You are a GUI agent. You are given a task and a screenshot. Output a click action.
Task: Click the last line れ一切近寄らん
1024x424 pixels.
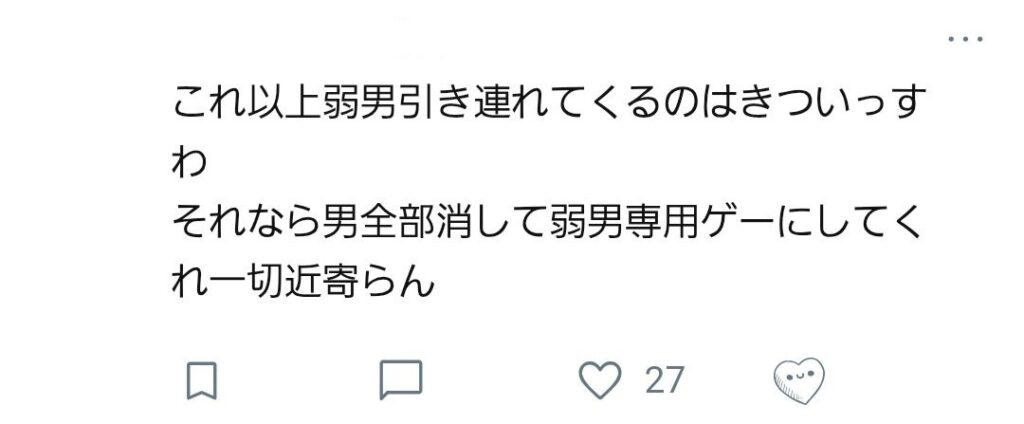pyautogui.click(x=302, y=284)
